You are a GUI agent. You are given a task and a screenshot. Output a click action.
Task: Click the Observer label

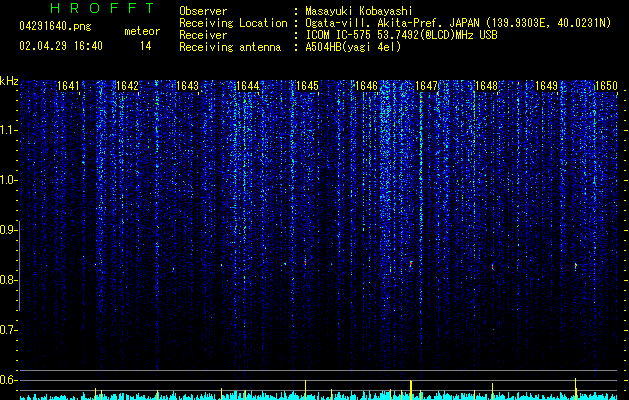[x=203, y=11]
